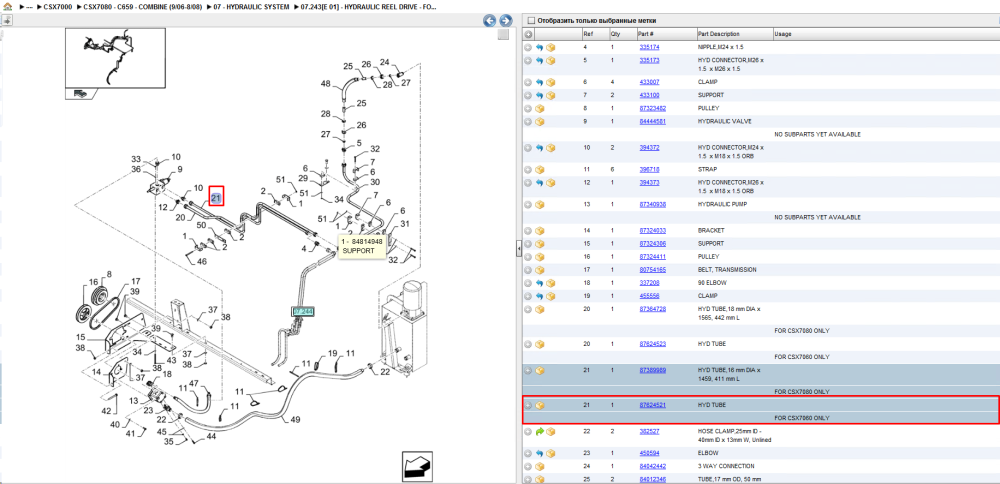Open part number link 87624521
The height and width of the screenshot is (484, 1000).
pos(652,405)
